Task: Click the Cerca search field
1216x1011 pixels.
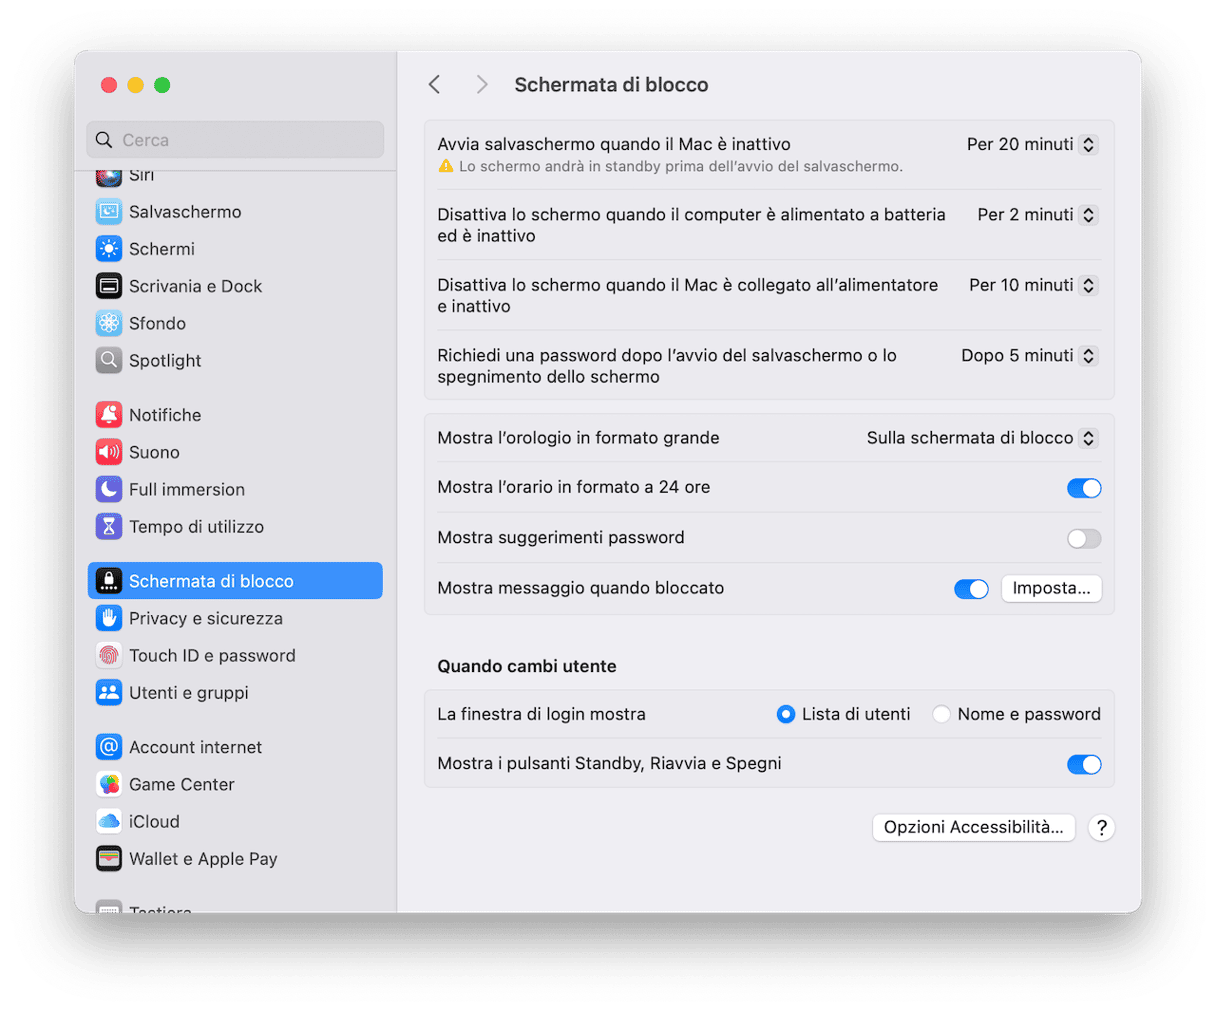Action: click(235, 140)
